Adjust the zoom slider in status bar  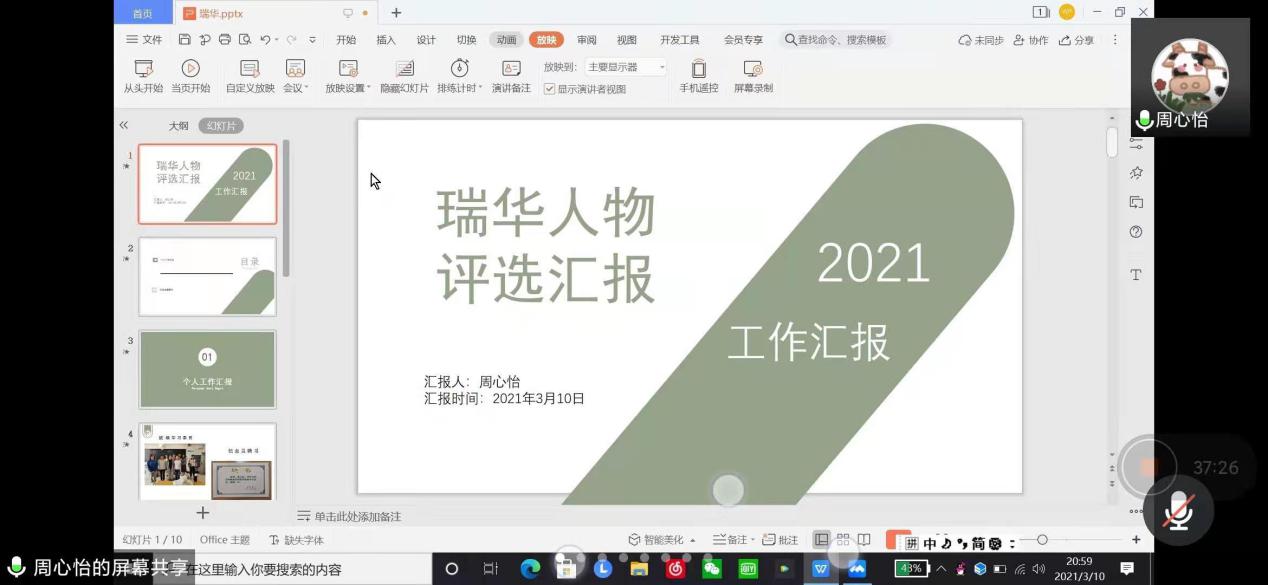pos(1042,540)
